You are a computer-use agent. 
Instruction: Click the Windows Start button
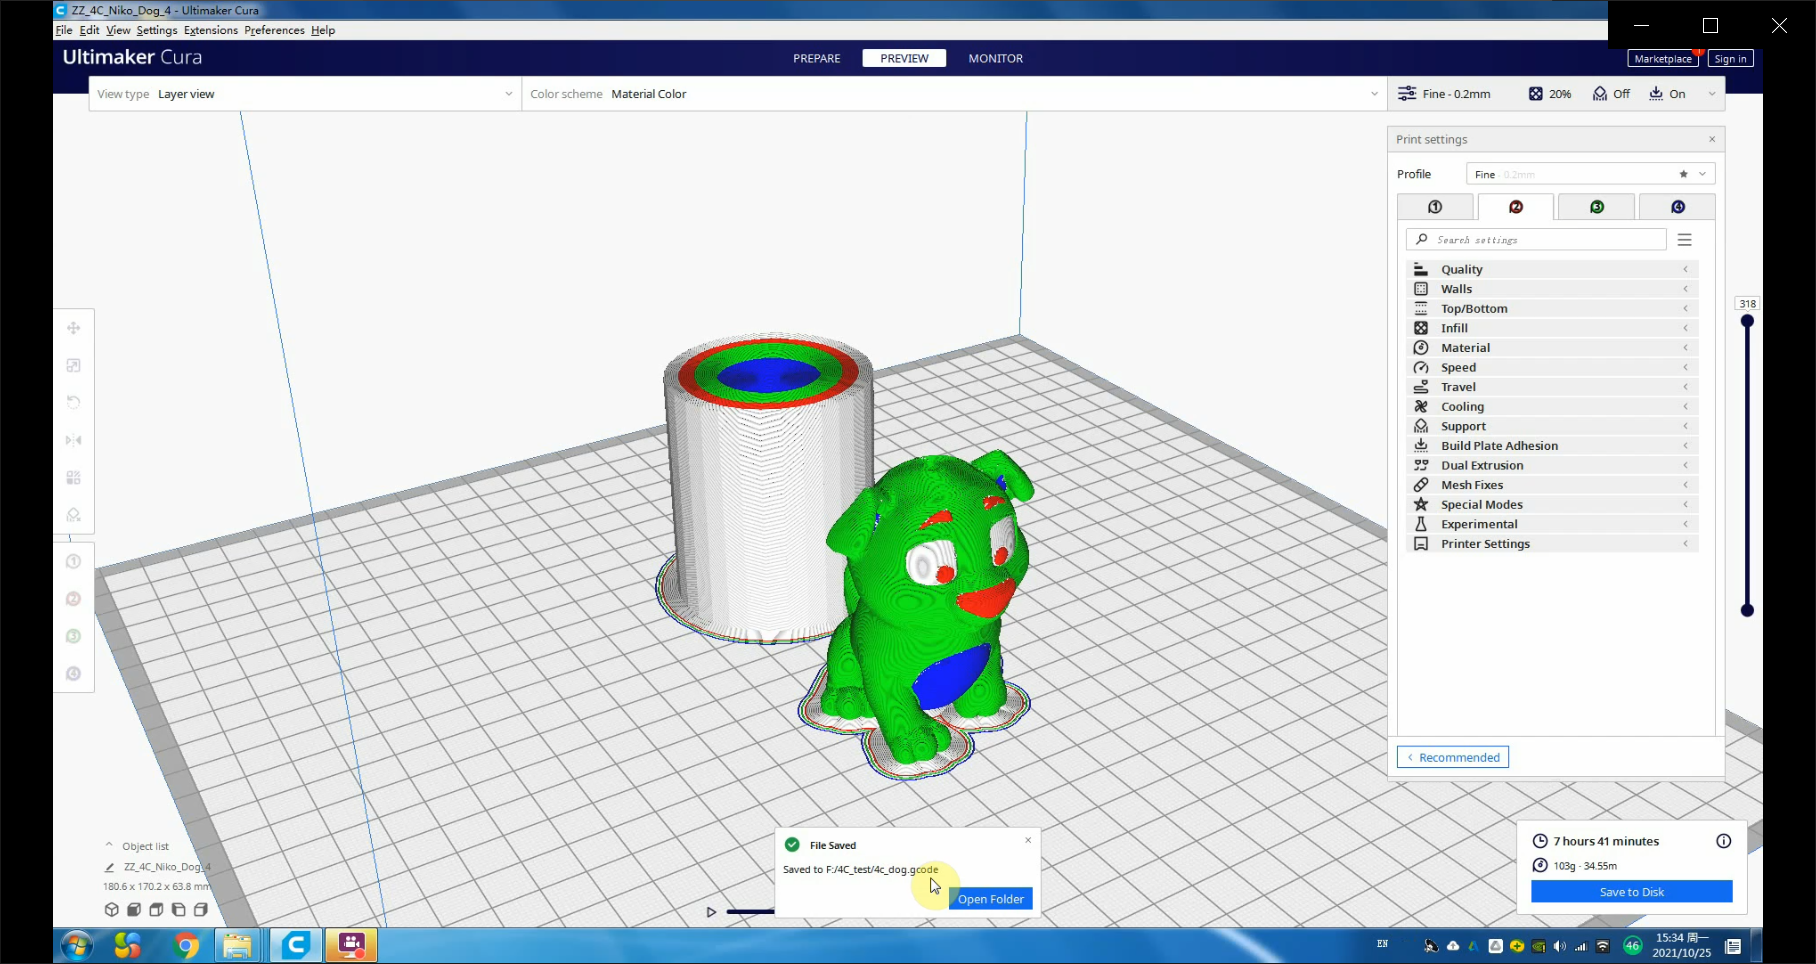[x=77, y=945]
